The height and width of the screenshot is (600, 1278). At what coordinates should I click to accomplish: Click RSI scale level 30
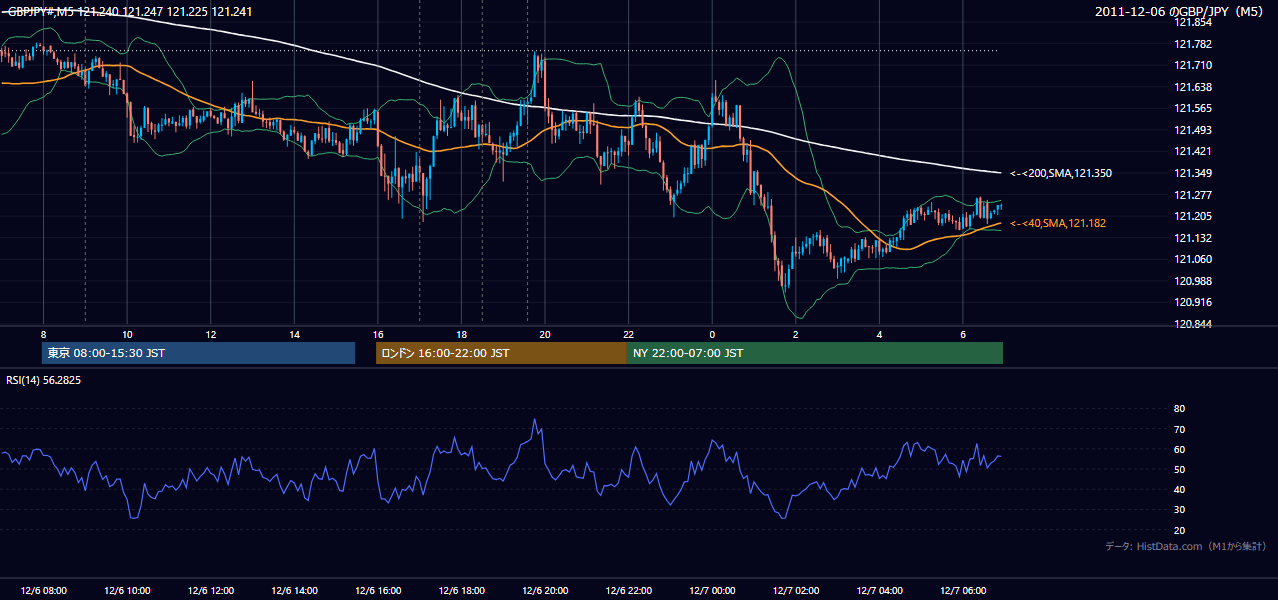(x=1179, y=510)
